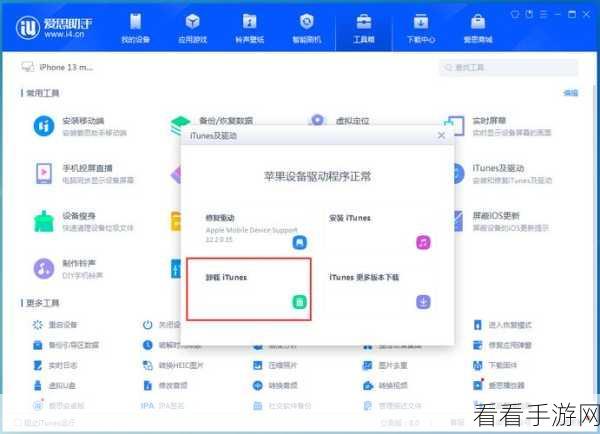This screenshot has width=600, height=434.
Task: Click the skin (shirt) icon in title bar
Action: (x=515, y=15)
